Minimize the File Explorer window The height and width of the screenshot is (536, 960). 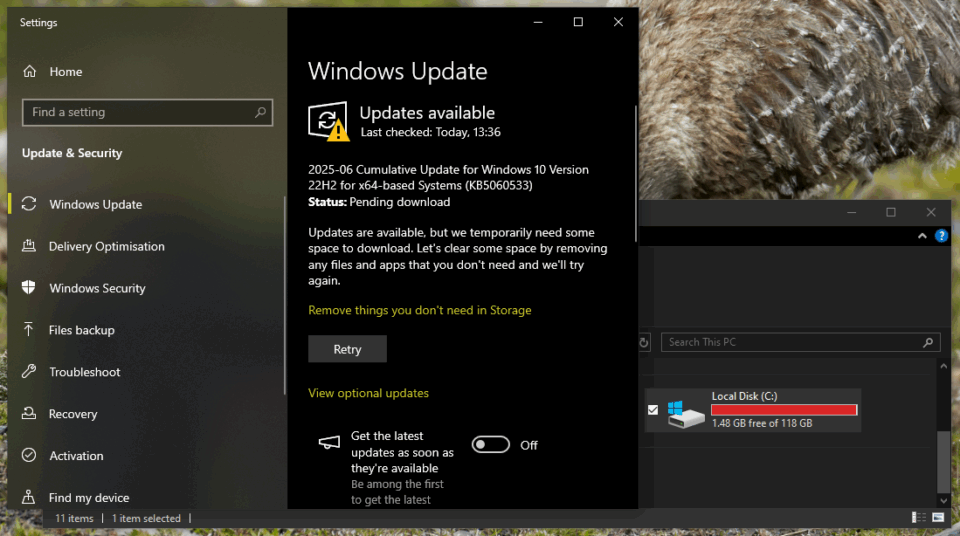coord(851,212)
